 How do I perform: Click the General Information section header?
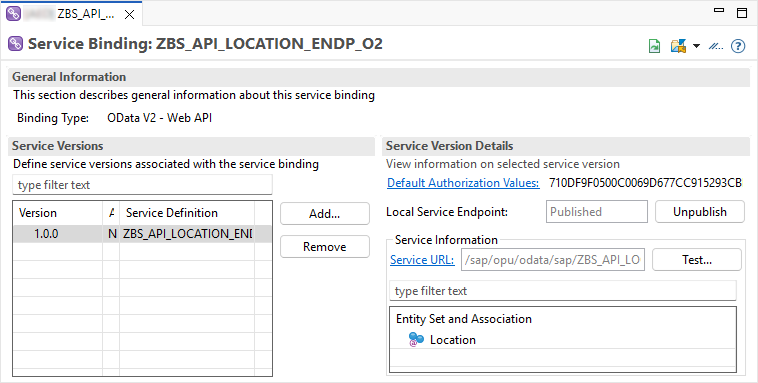click(379, 77)
